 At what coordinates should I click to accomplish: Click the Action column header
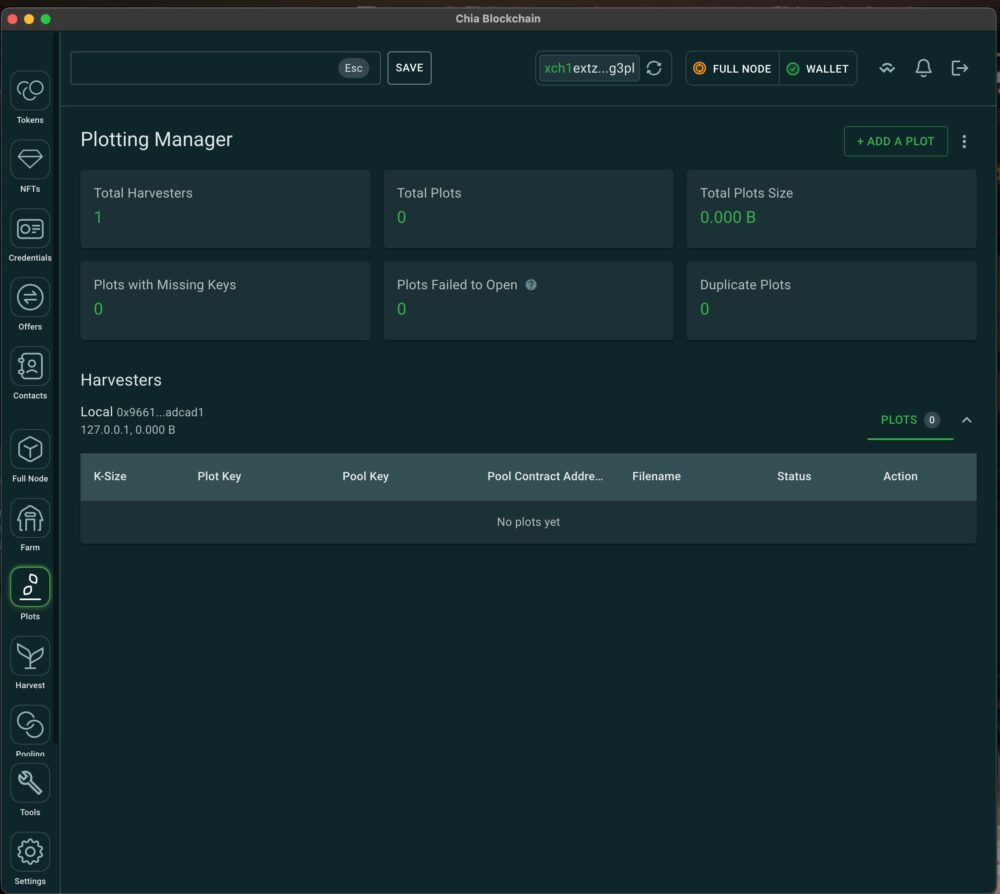click(x=900, y=476)
